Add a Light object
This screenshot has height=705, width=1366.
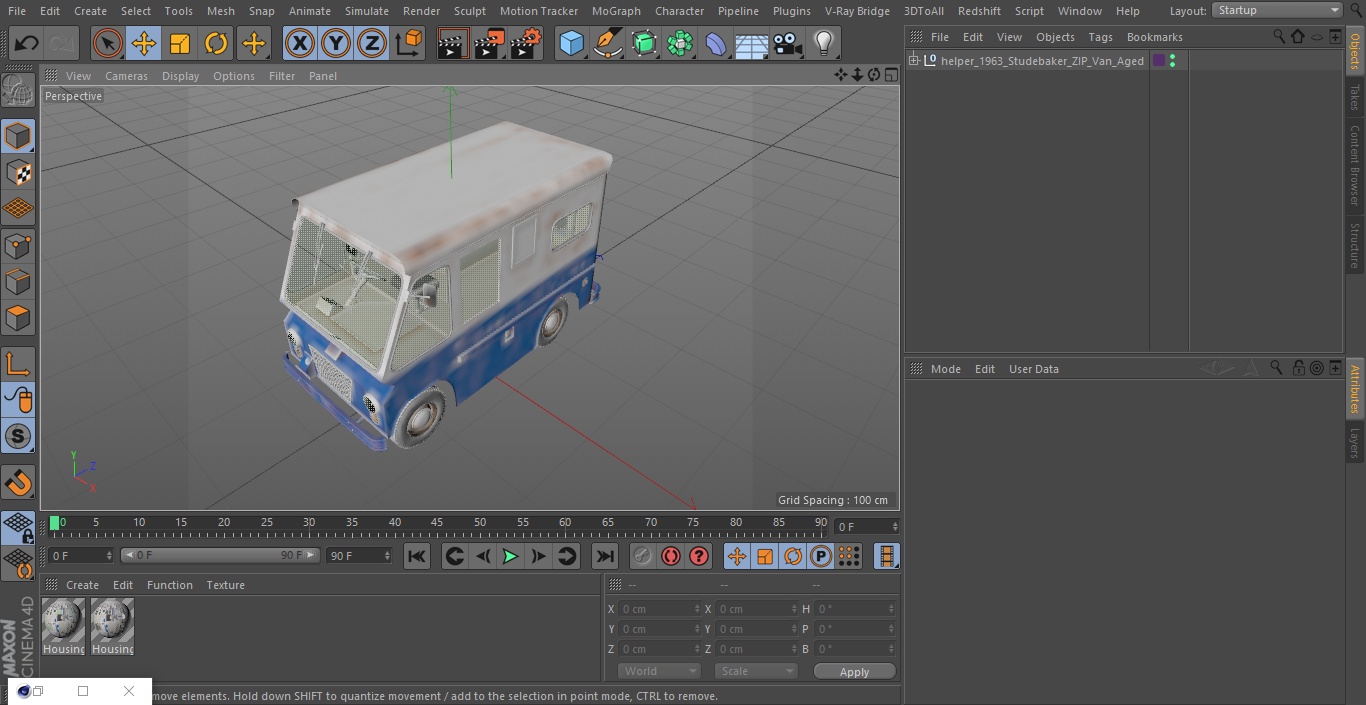(x=823, y=43)
